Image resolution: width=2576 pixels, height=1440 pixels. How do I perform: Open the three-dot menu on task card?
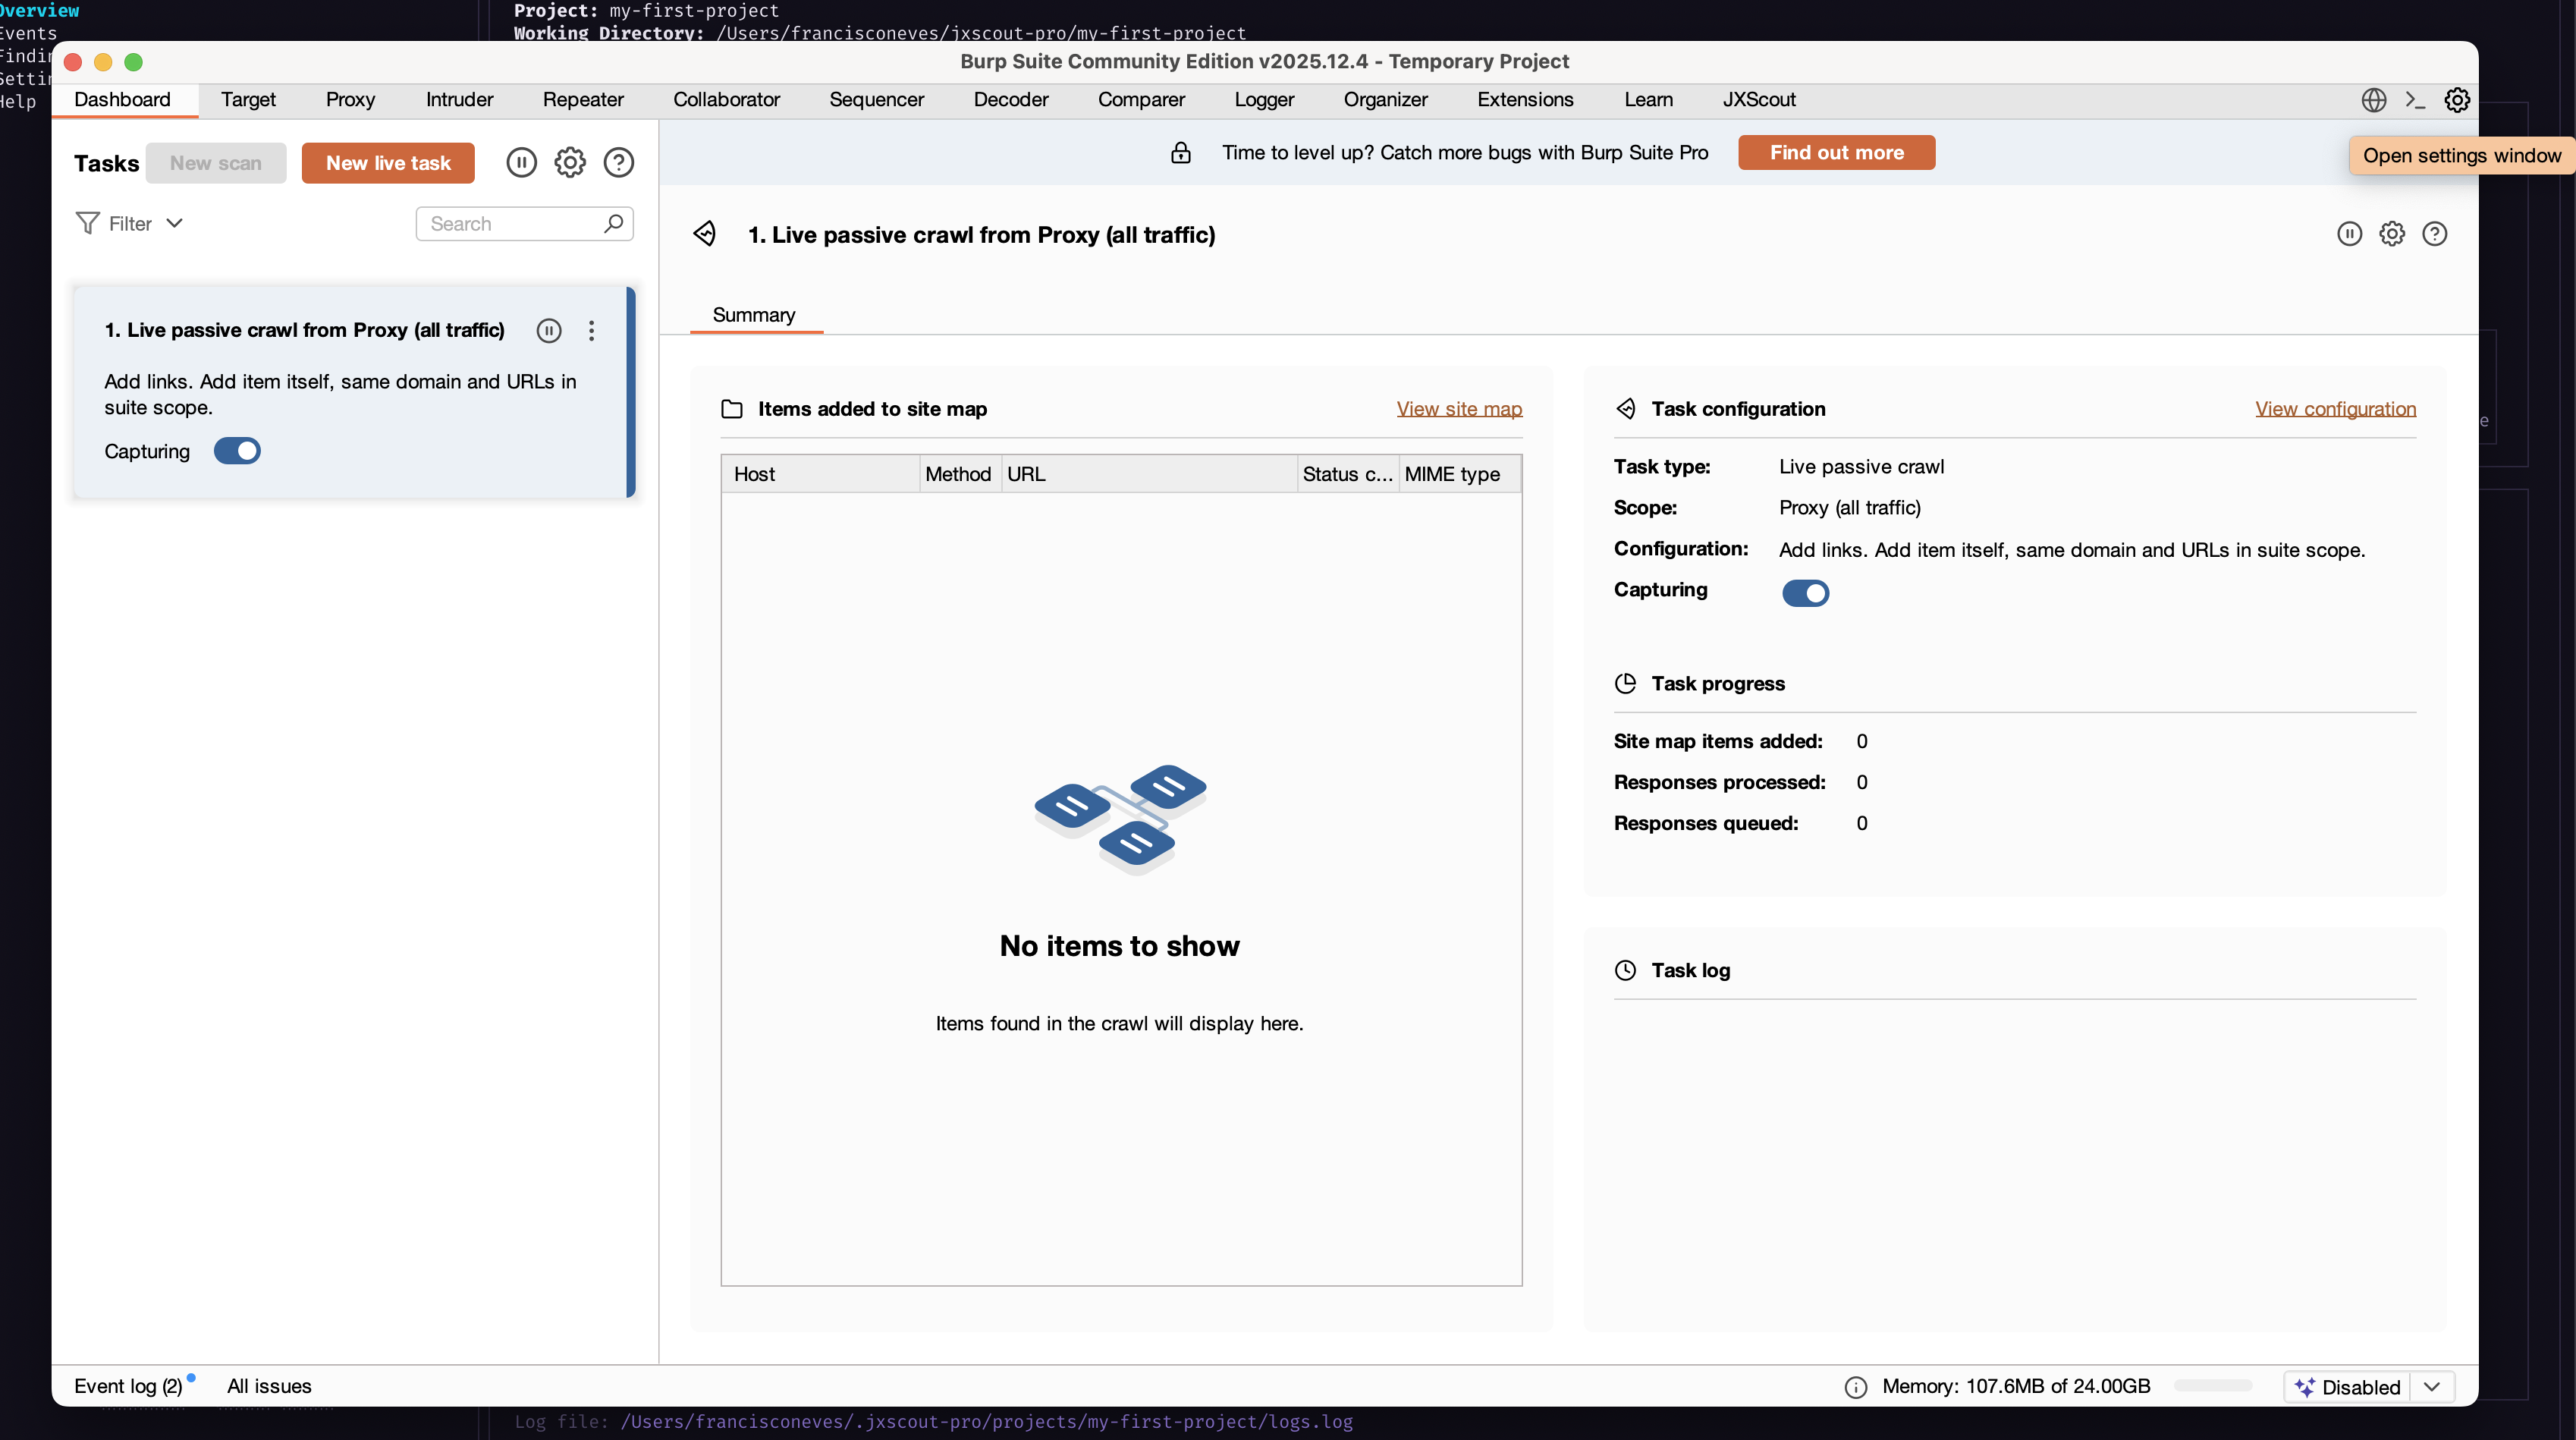click(592, 331)
